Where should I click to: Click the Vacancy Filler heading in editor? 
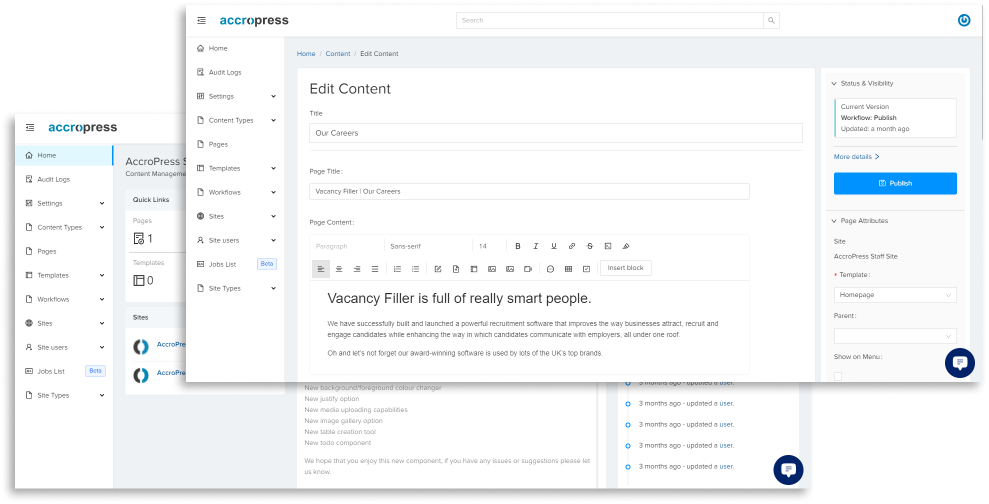[459, 298]
